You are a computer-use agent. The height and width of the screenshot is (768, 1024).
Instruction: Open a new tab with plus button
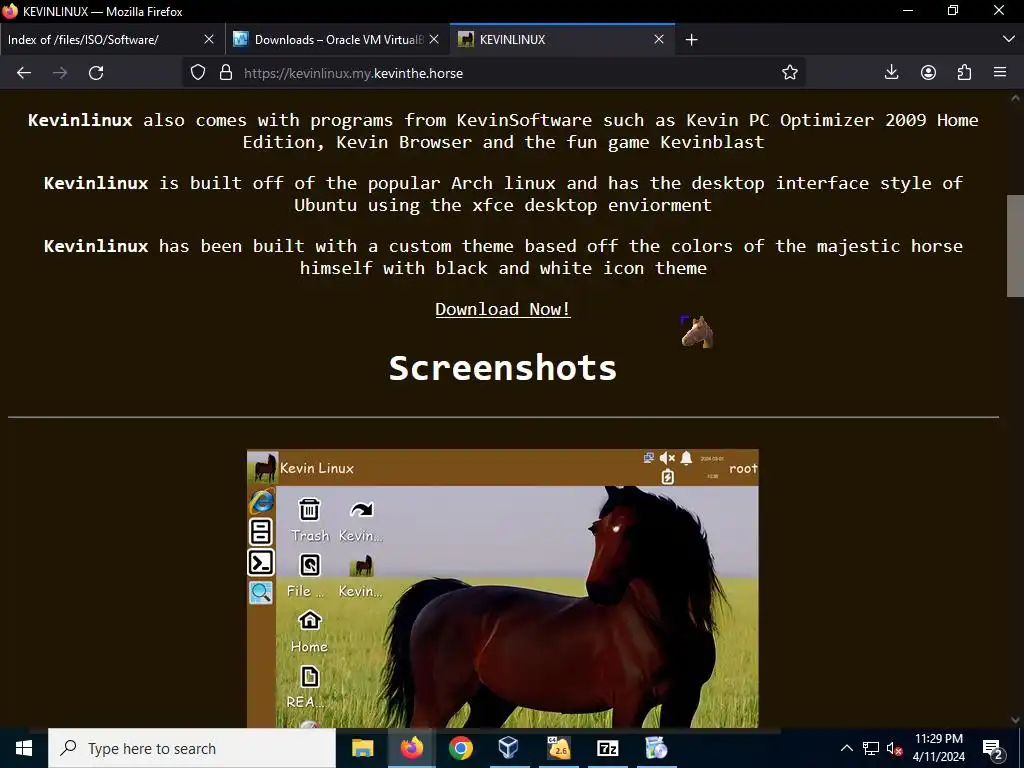click(x=692, y=40)
